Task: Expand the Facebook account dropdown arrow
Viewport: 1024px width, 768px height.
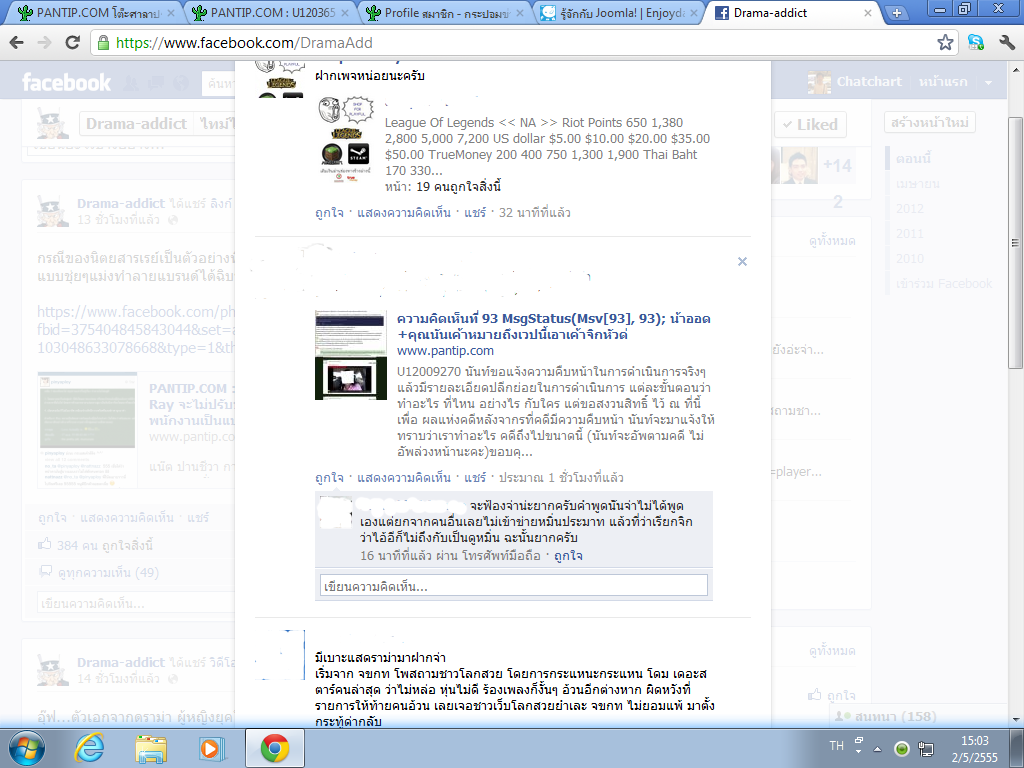Action: [x=988, y=83]
